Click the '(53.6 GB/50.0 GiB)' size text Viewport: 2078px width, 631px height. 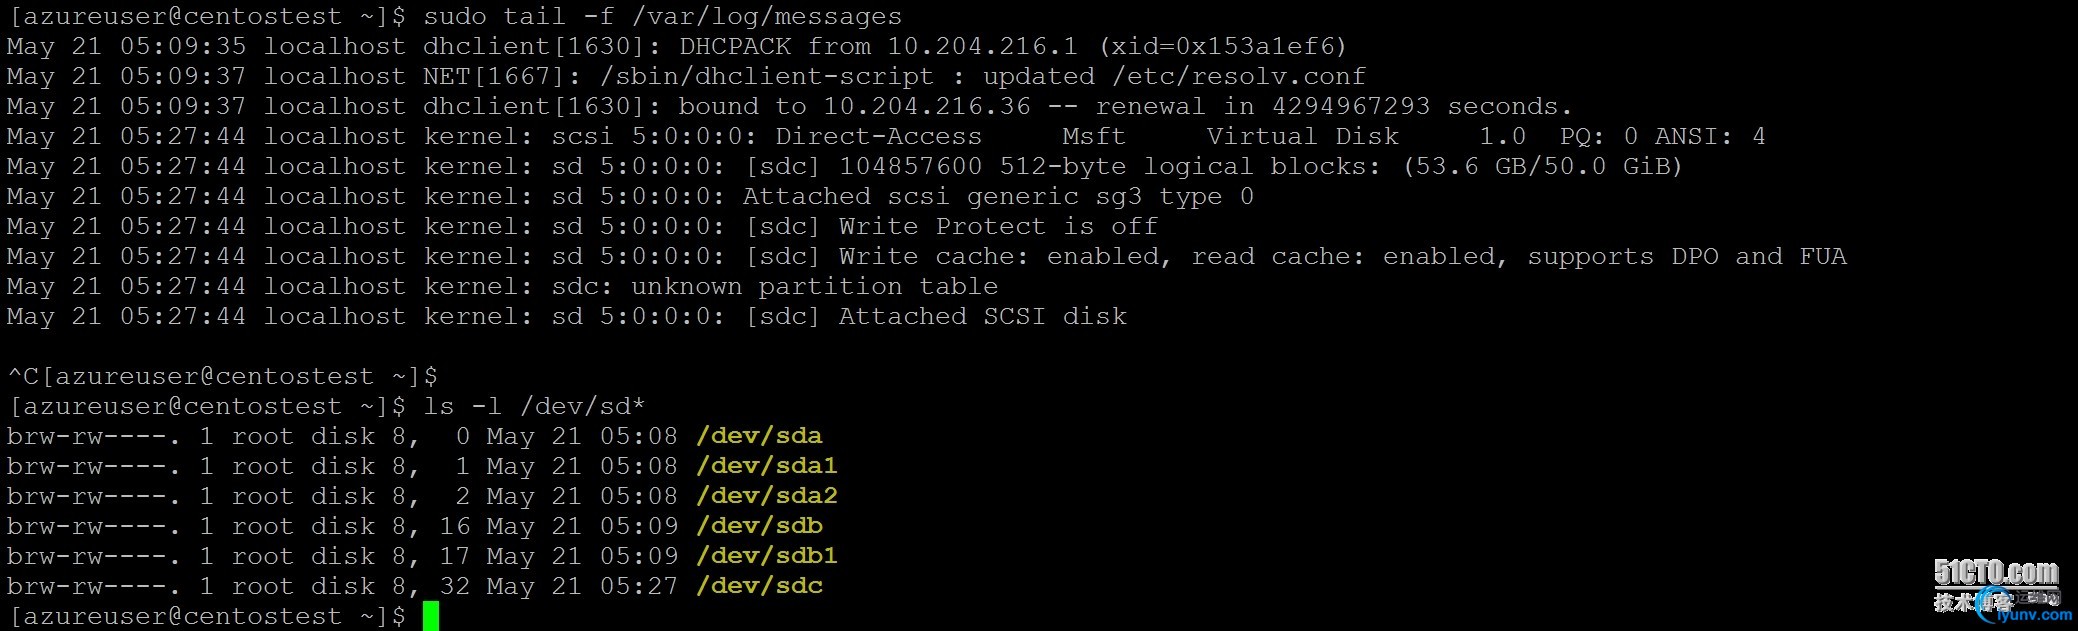[1543, 166]
